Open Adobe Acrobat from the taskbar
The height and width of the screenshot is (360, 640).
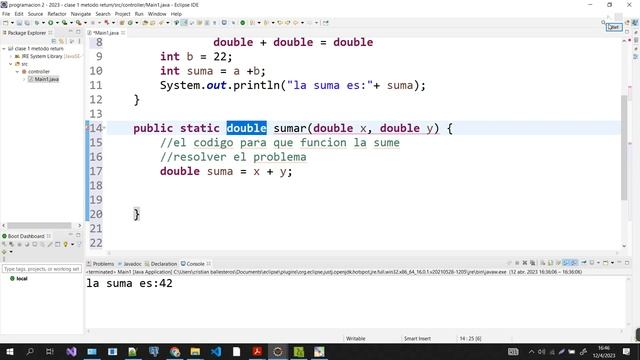tap(257, 351)
